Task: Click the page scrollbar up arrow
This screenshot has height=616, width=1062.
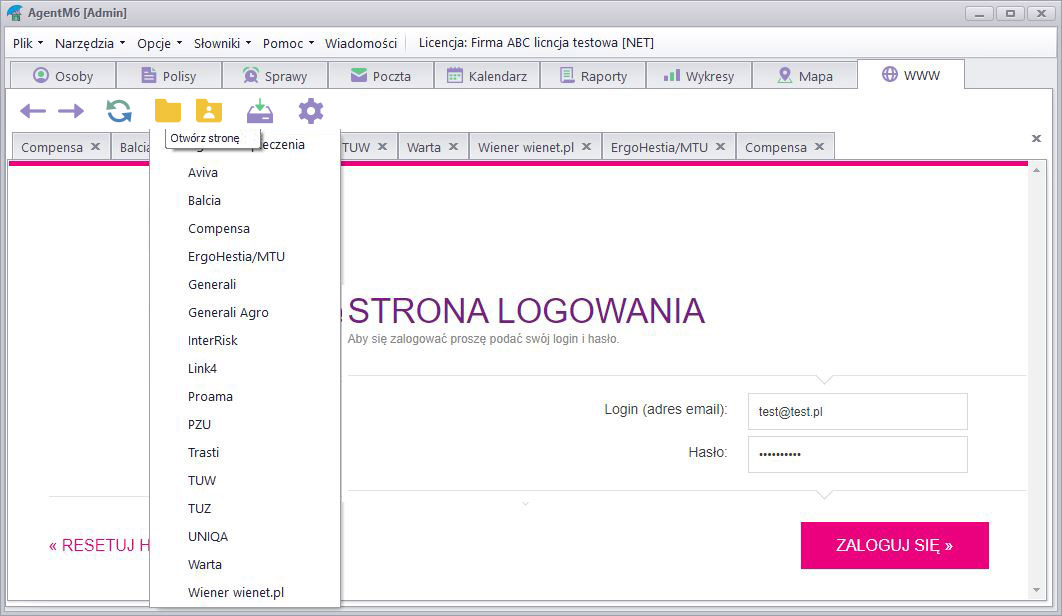Action: pos(1036,170)
